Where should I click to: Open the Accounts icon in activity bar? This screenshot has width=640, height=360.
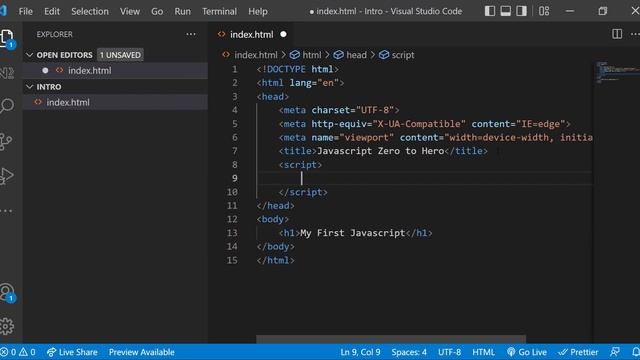[7, 292]
